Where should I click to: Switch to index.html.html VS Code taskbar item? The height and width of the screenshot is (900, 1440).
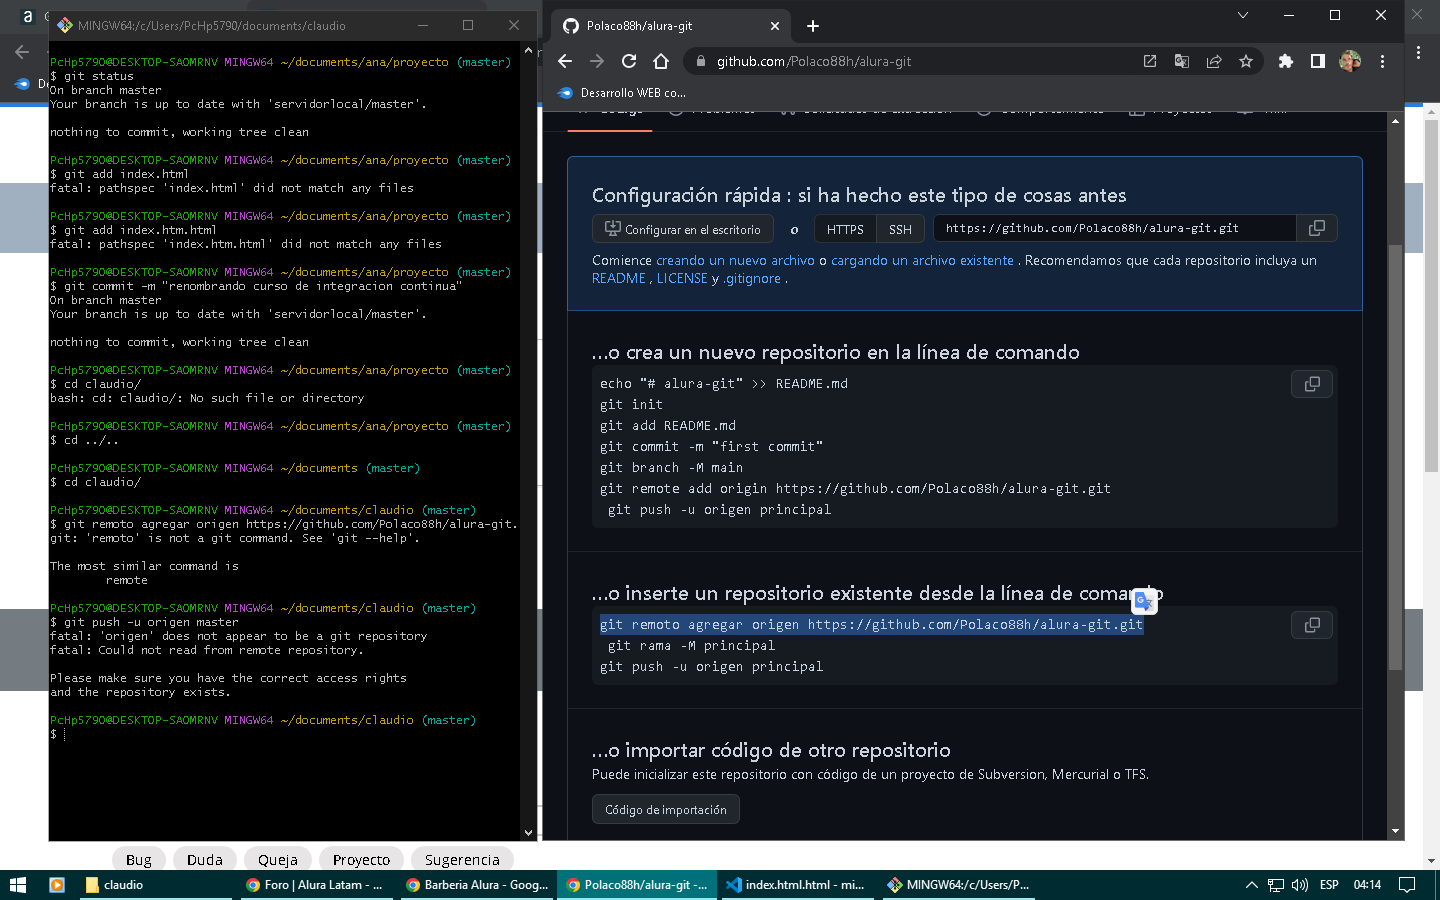(797, 885)
